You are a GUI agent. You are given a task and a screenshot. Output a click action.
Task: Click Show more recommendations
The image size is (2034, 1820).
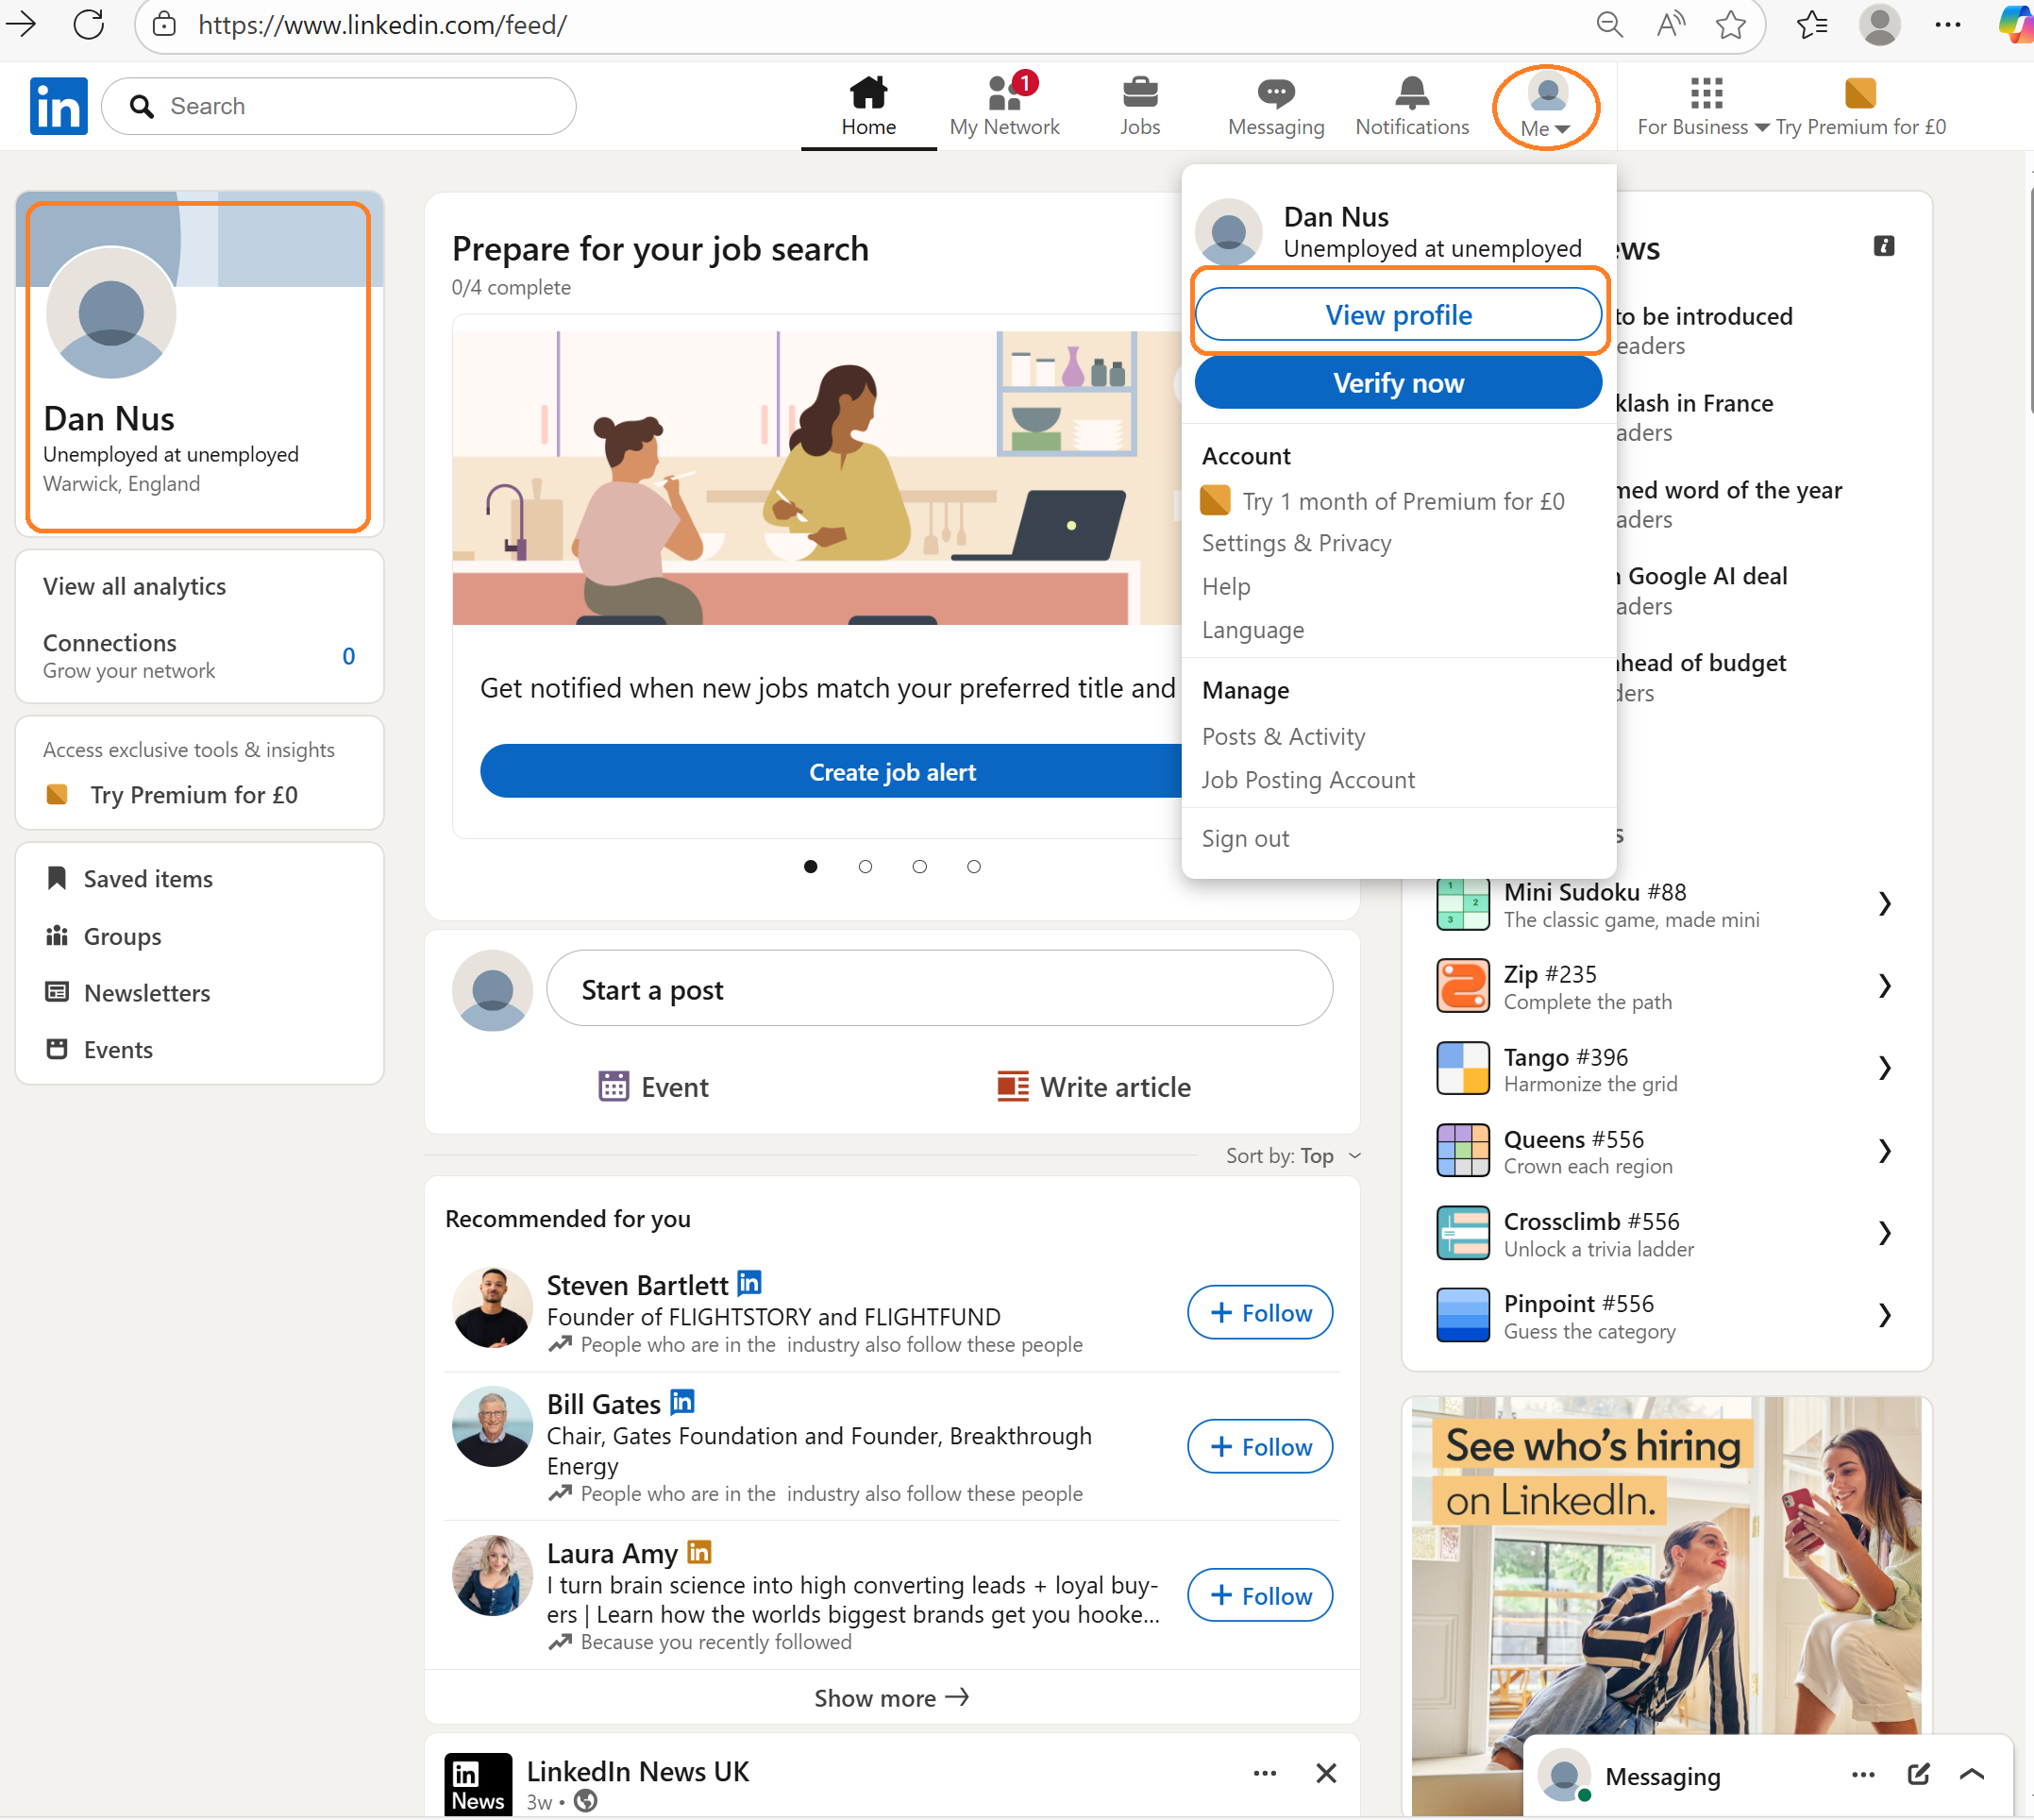pyautogui.click(x=891, y=1698)
